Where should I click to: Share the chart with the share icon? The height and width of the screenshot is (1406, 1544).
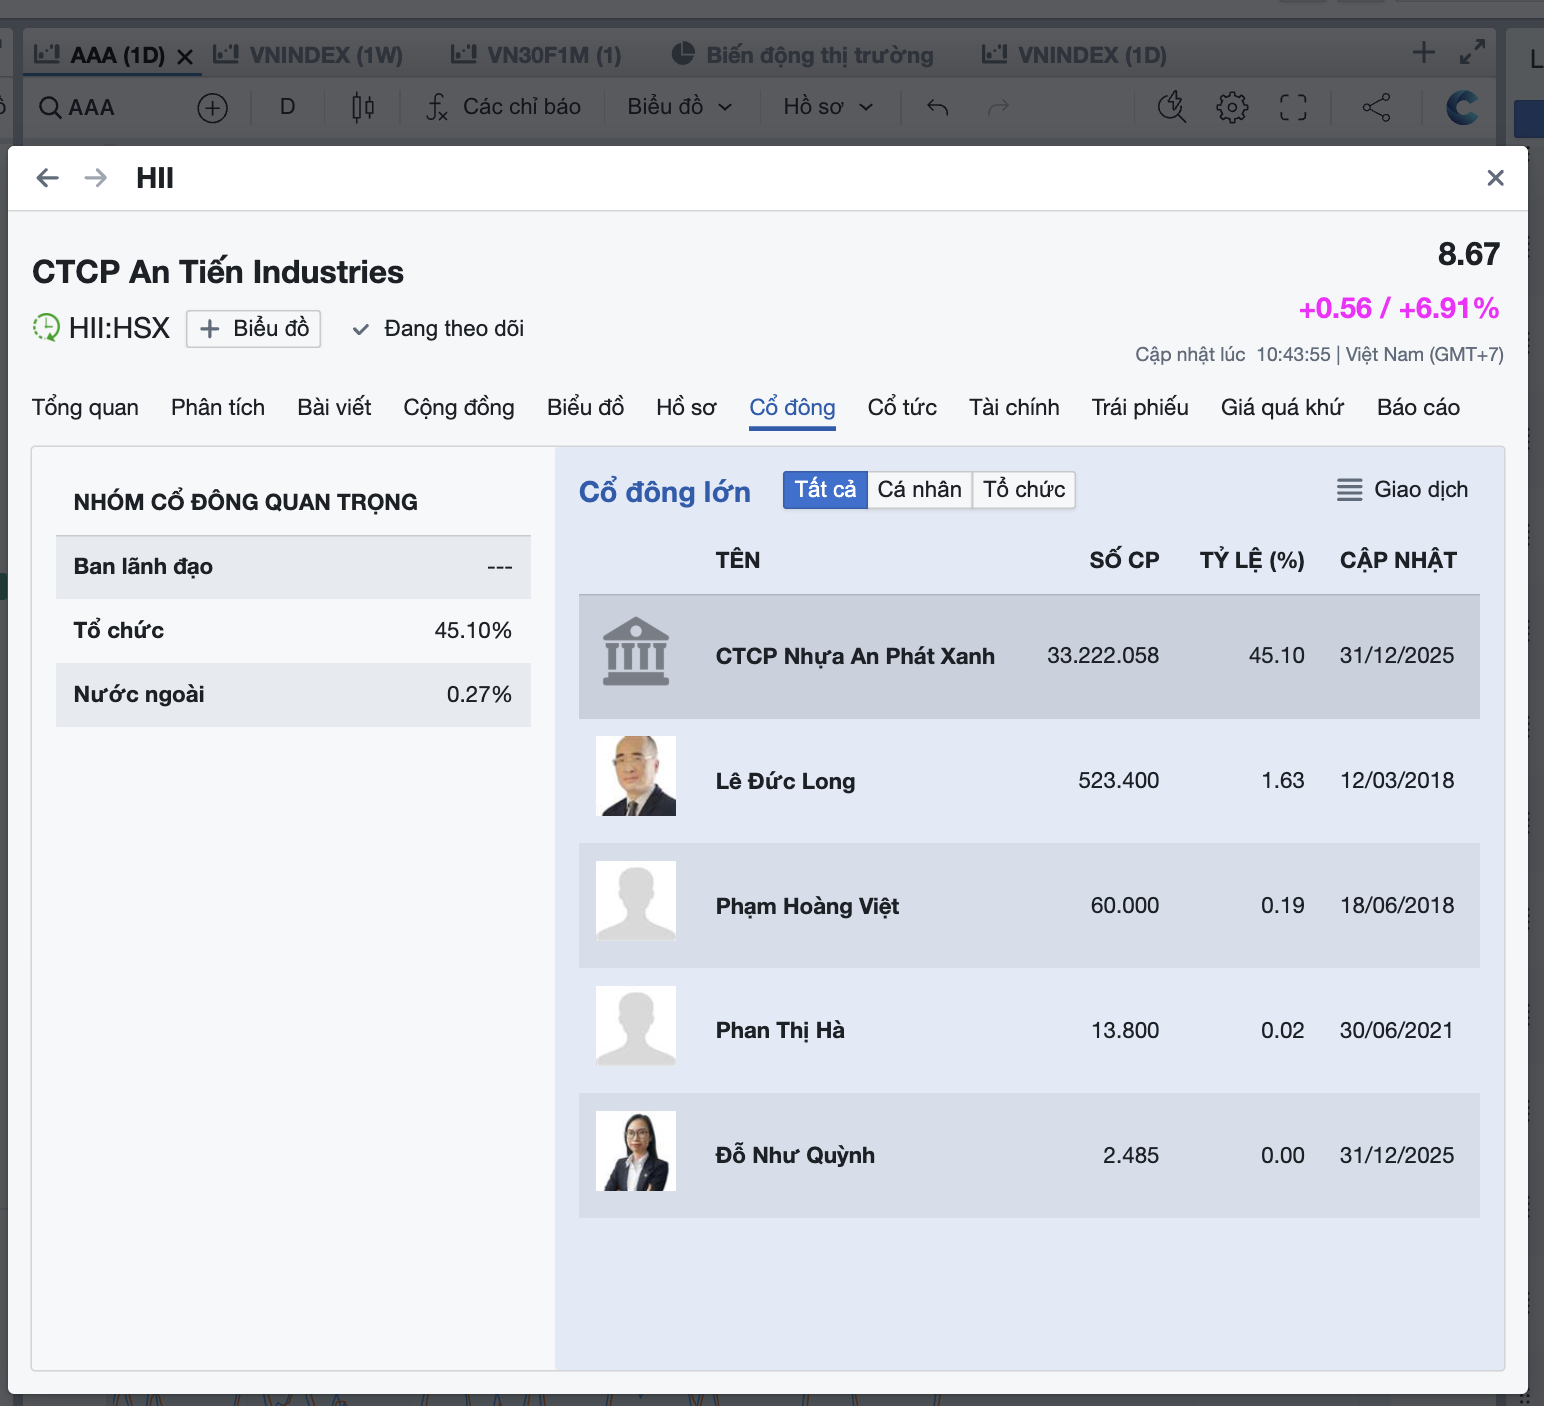click(1376, 107)
